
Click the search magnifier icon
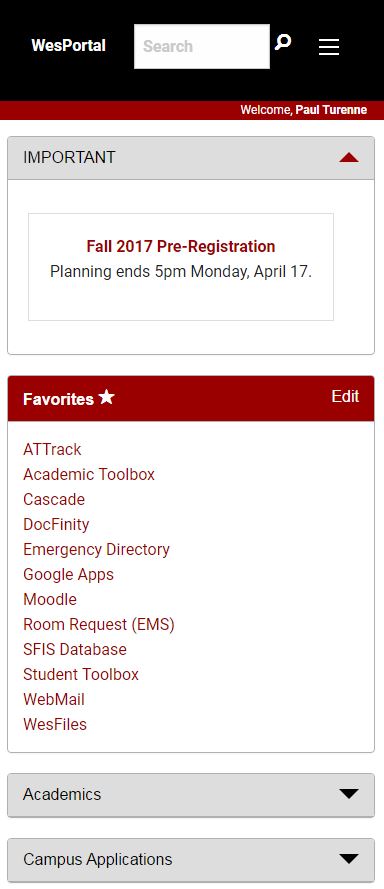282,43
